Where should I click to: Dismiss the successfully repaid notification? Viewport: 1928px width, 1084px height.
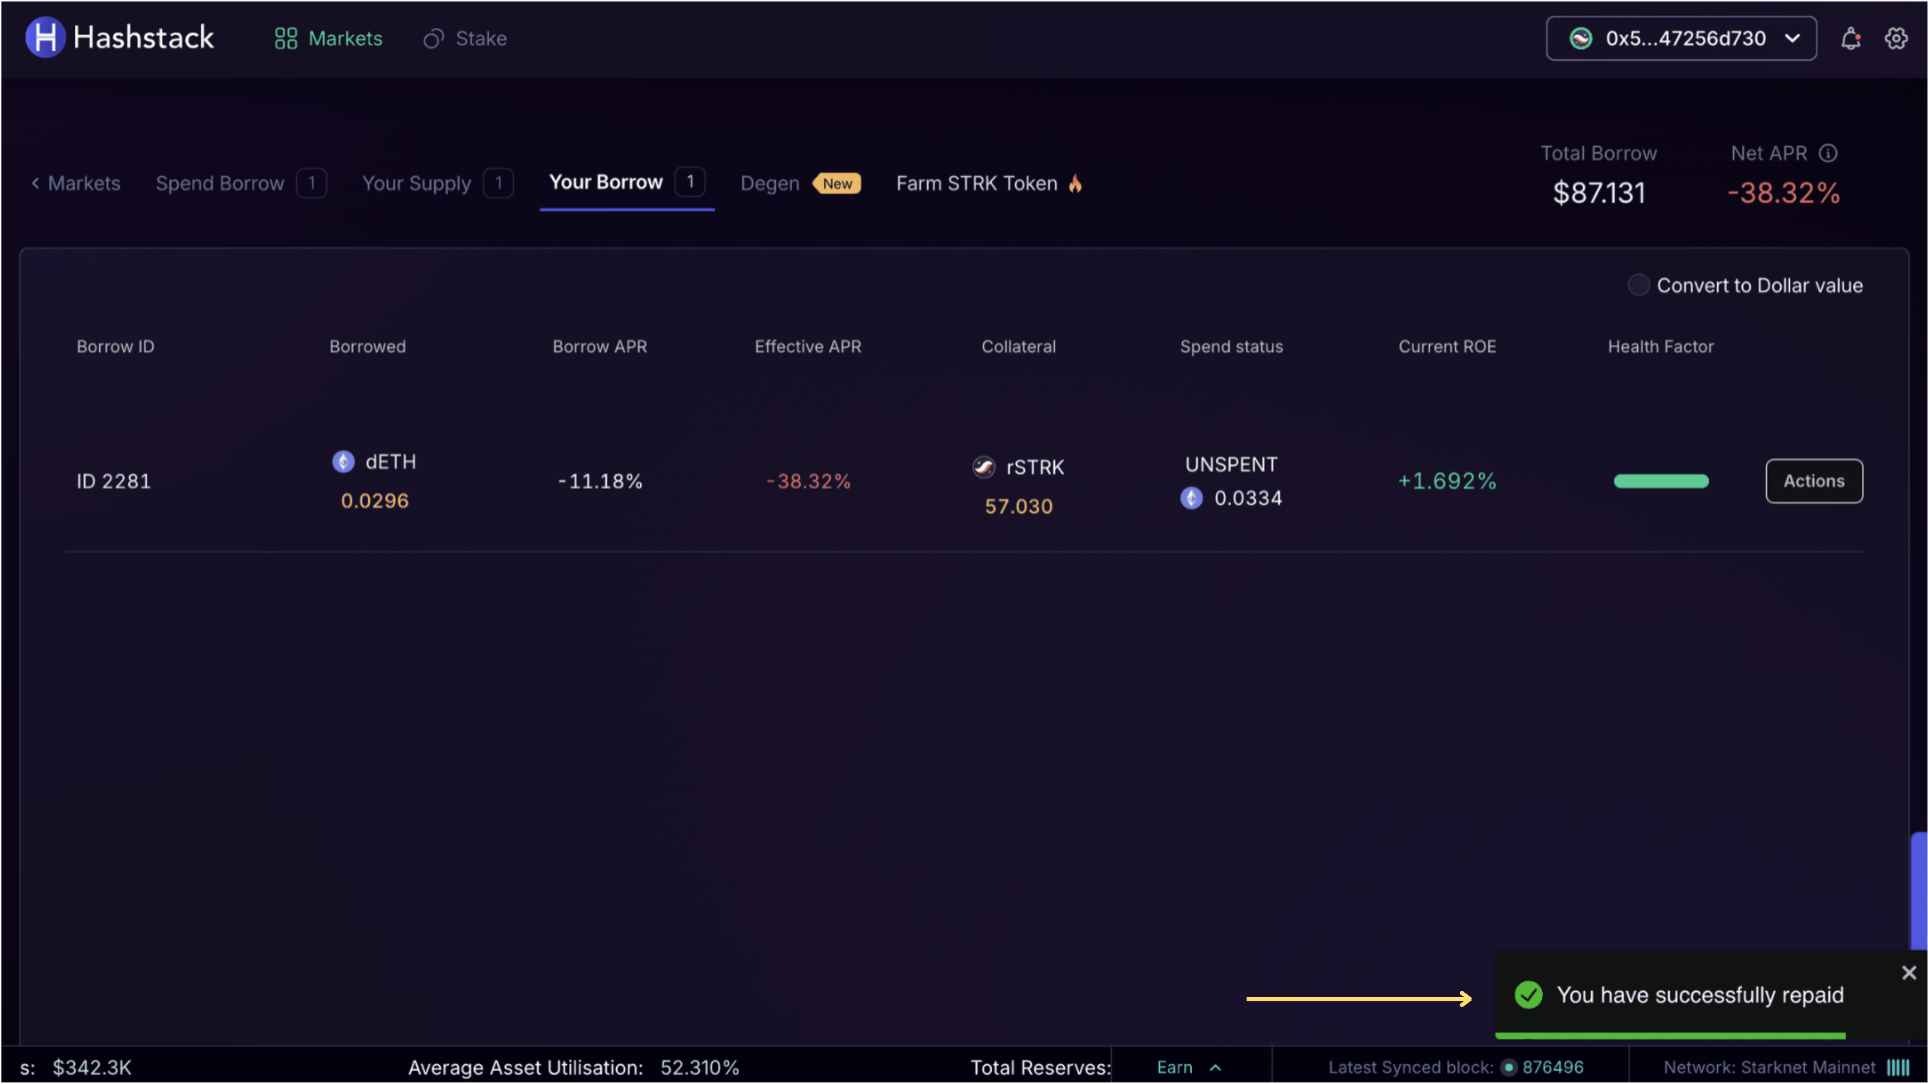coord(1908,973)
